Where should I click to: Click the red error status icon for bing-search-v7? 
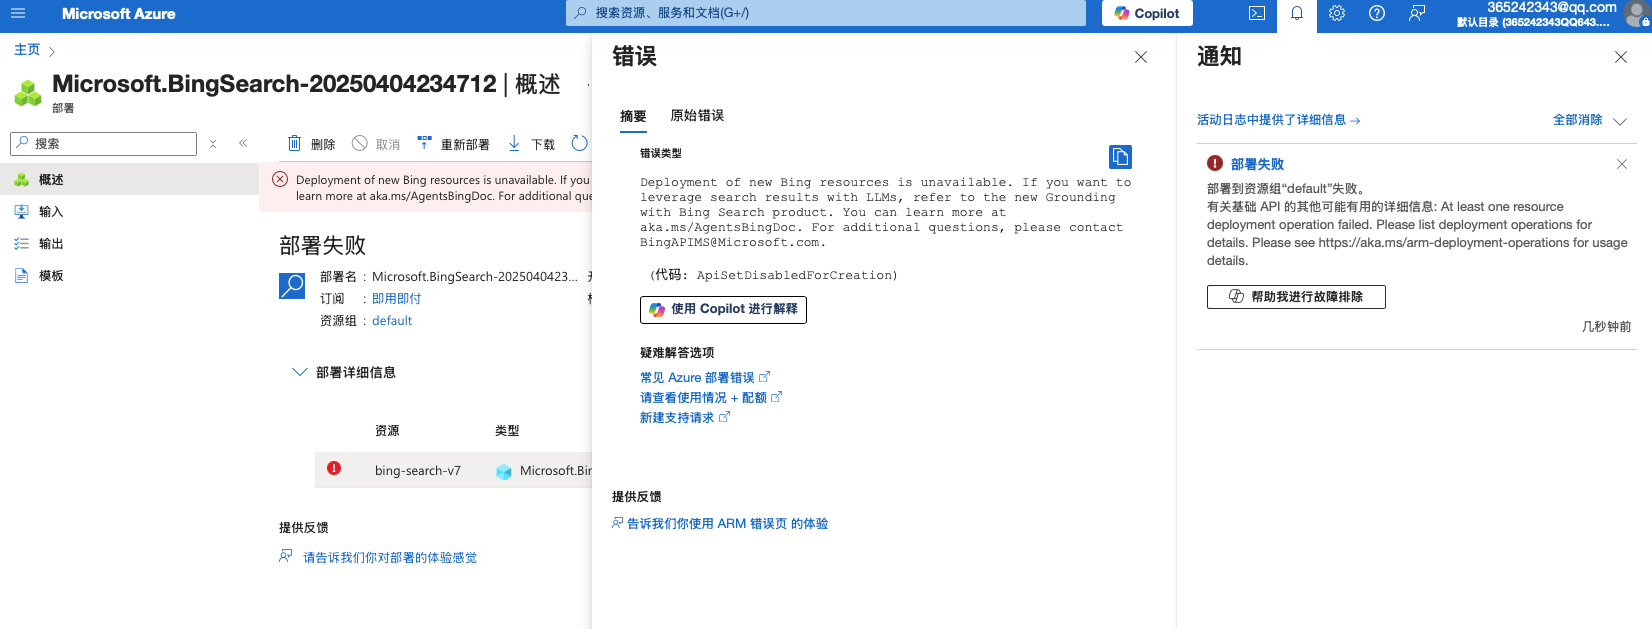(x=334, y=468)
